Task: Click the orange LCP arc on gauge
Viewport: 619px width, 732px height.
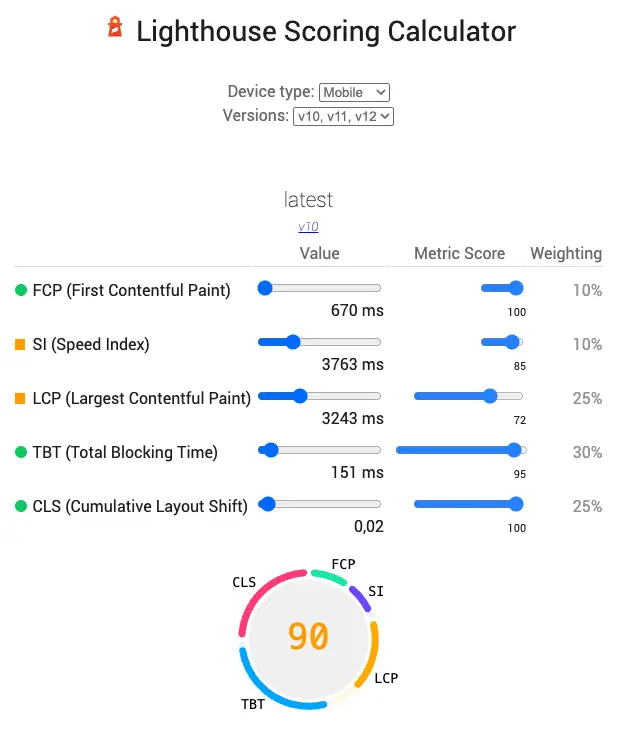Action: 370,654
